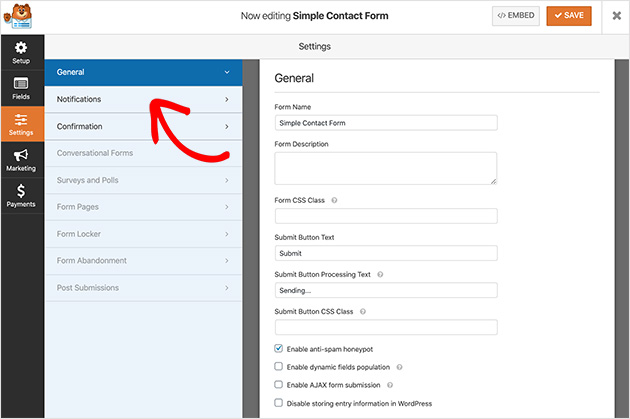The height and width of the screenshot is (419, 630).
Task: Click the WPForms bear mascot logo
Action: point(21,17)
